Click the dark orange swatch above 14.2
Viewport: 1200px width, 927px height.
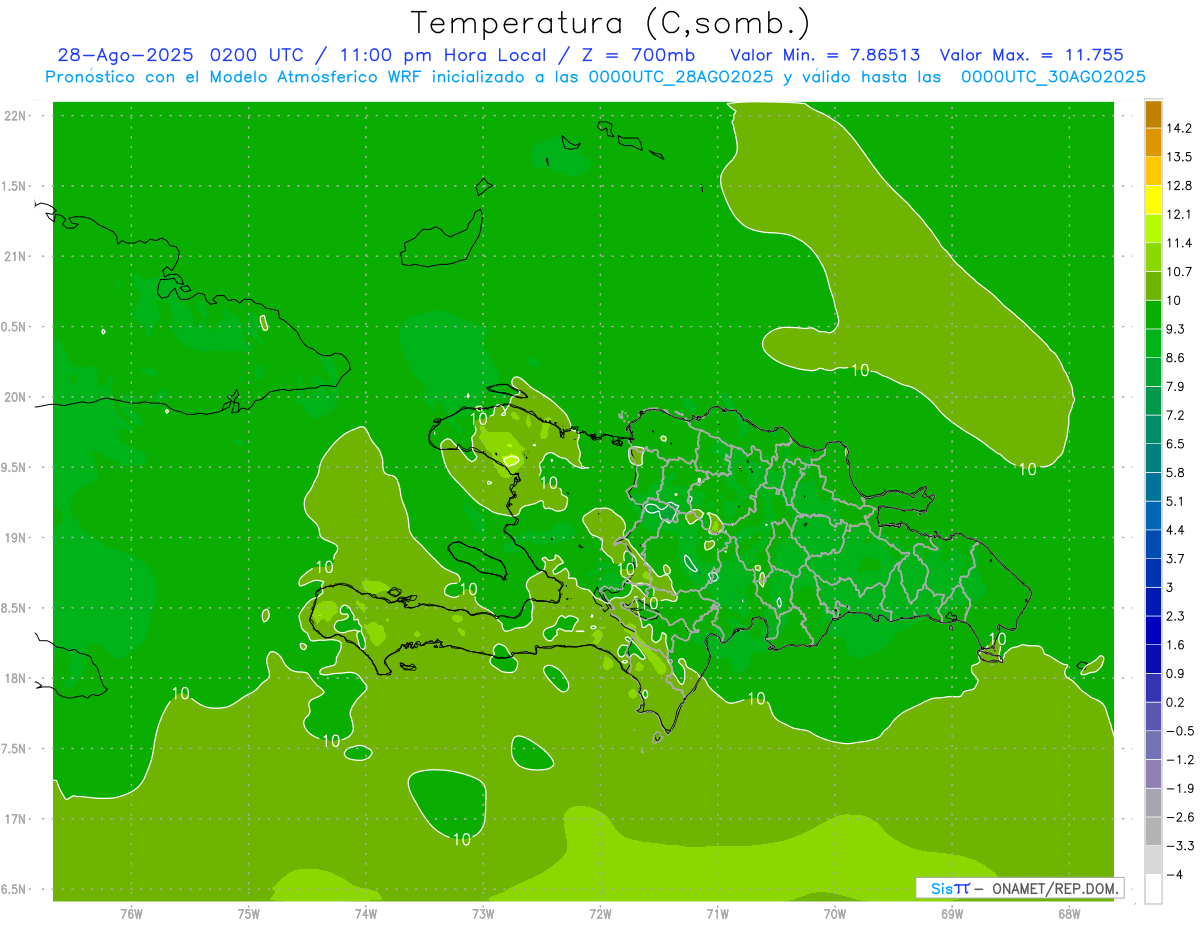[x=1153, y=114]
